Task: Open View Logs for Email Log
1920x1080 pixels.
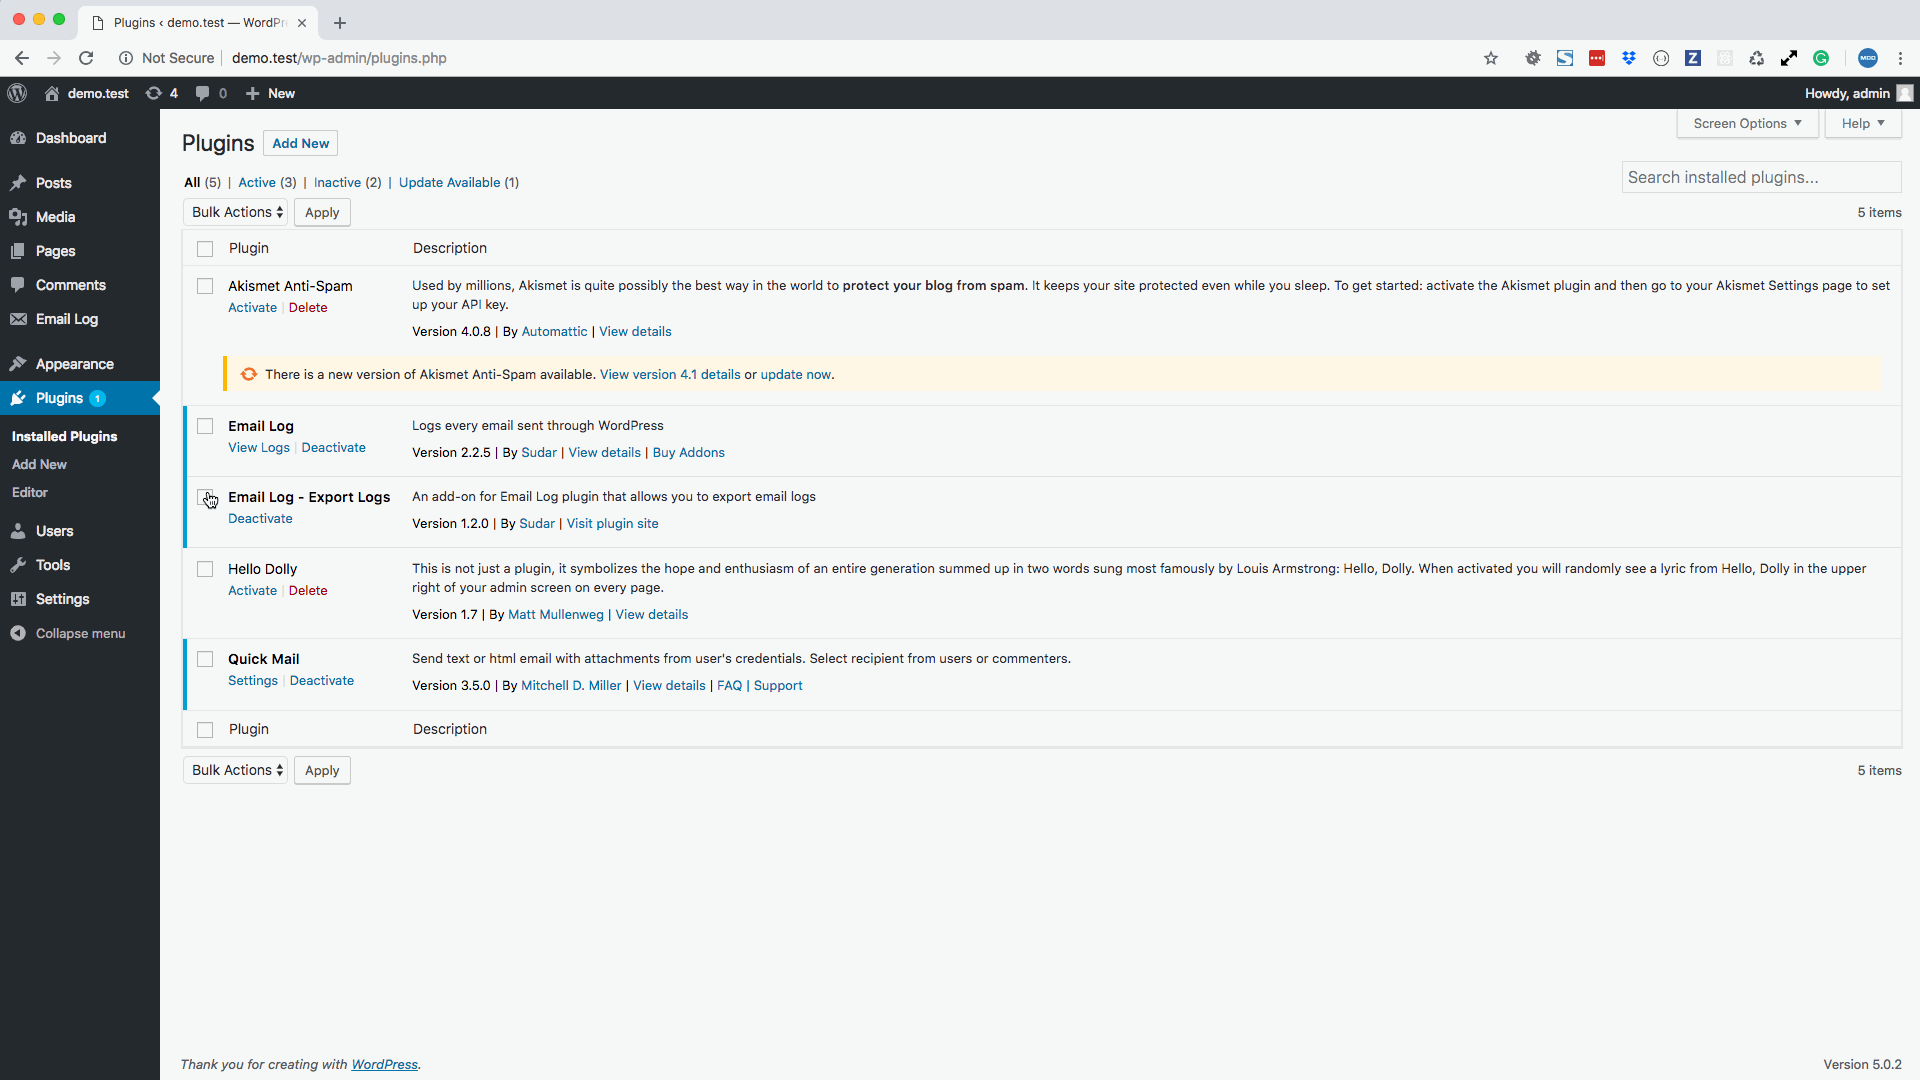Action: (259, 447)
